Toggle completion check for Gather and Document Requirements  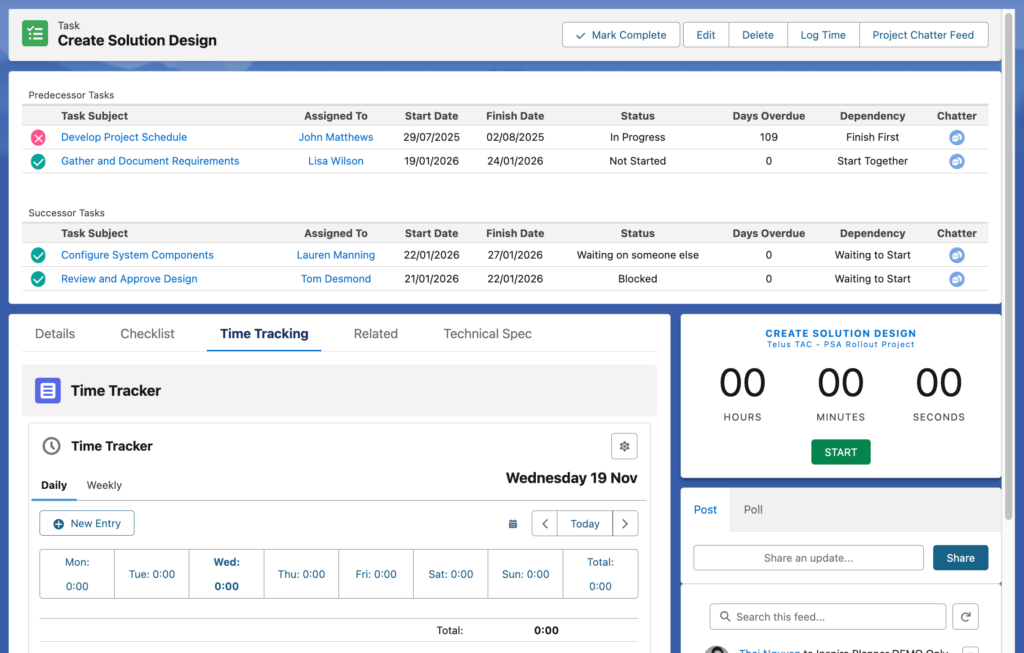tap(38, 161)
